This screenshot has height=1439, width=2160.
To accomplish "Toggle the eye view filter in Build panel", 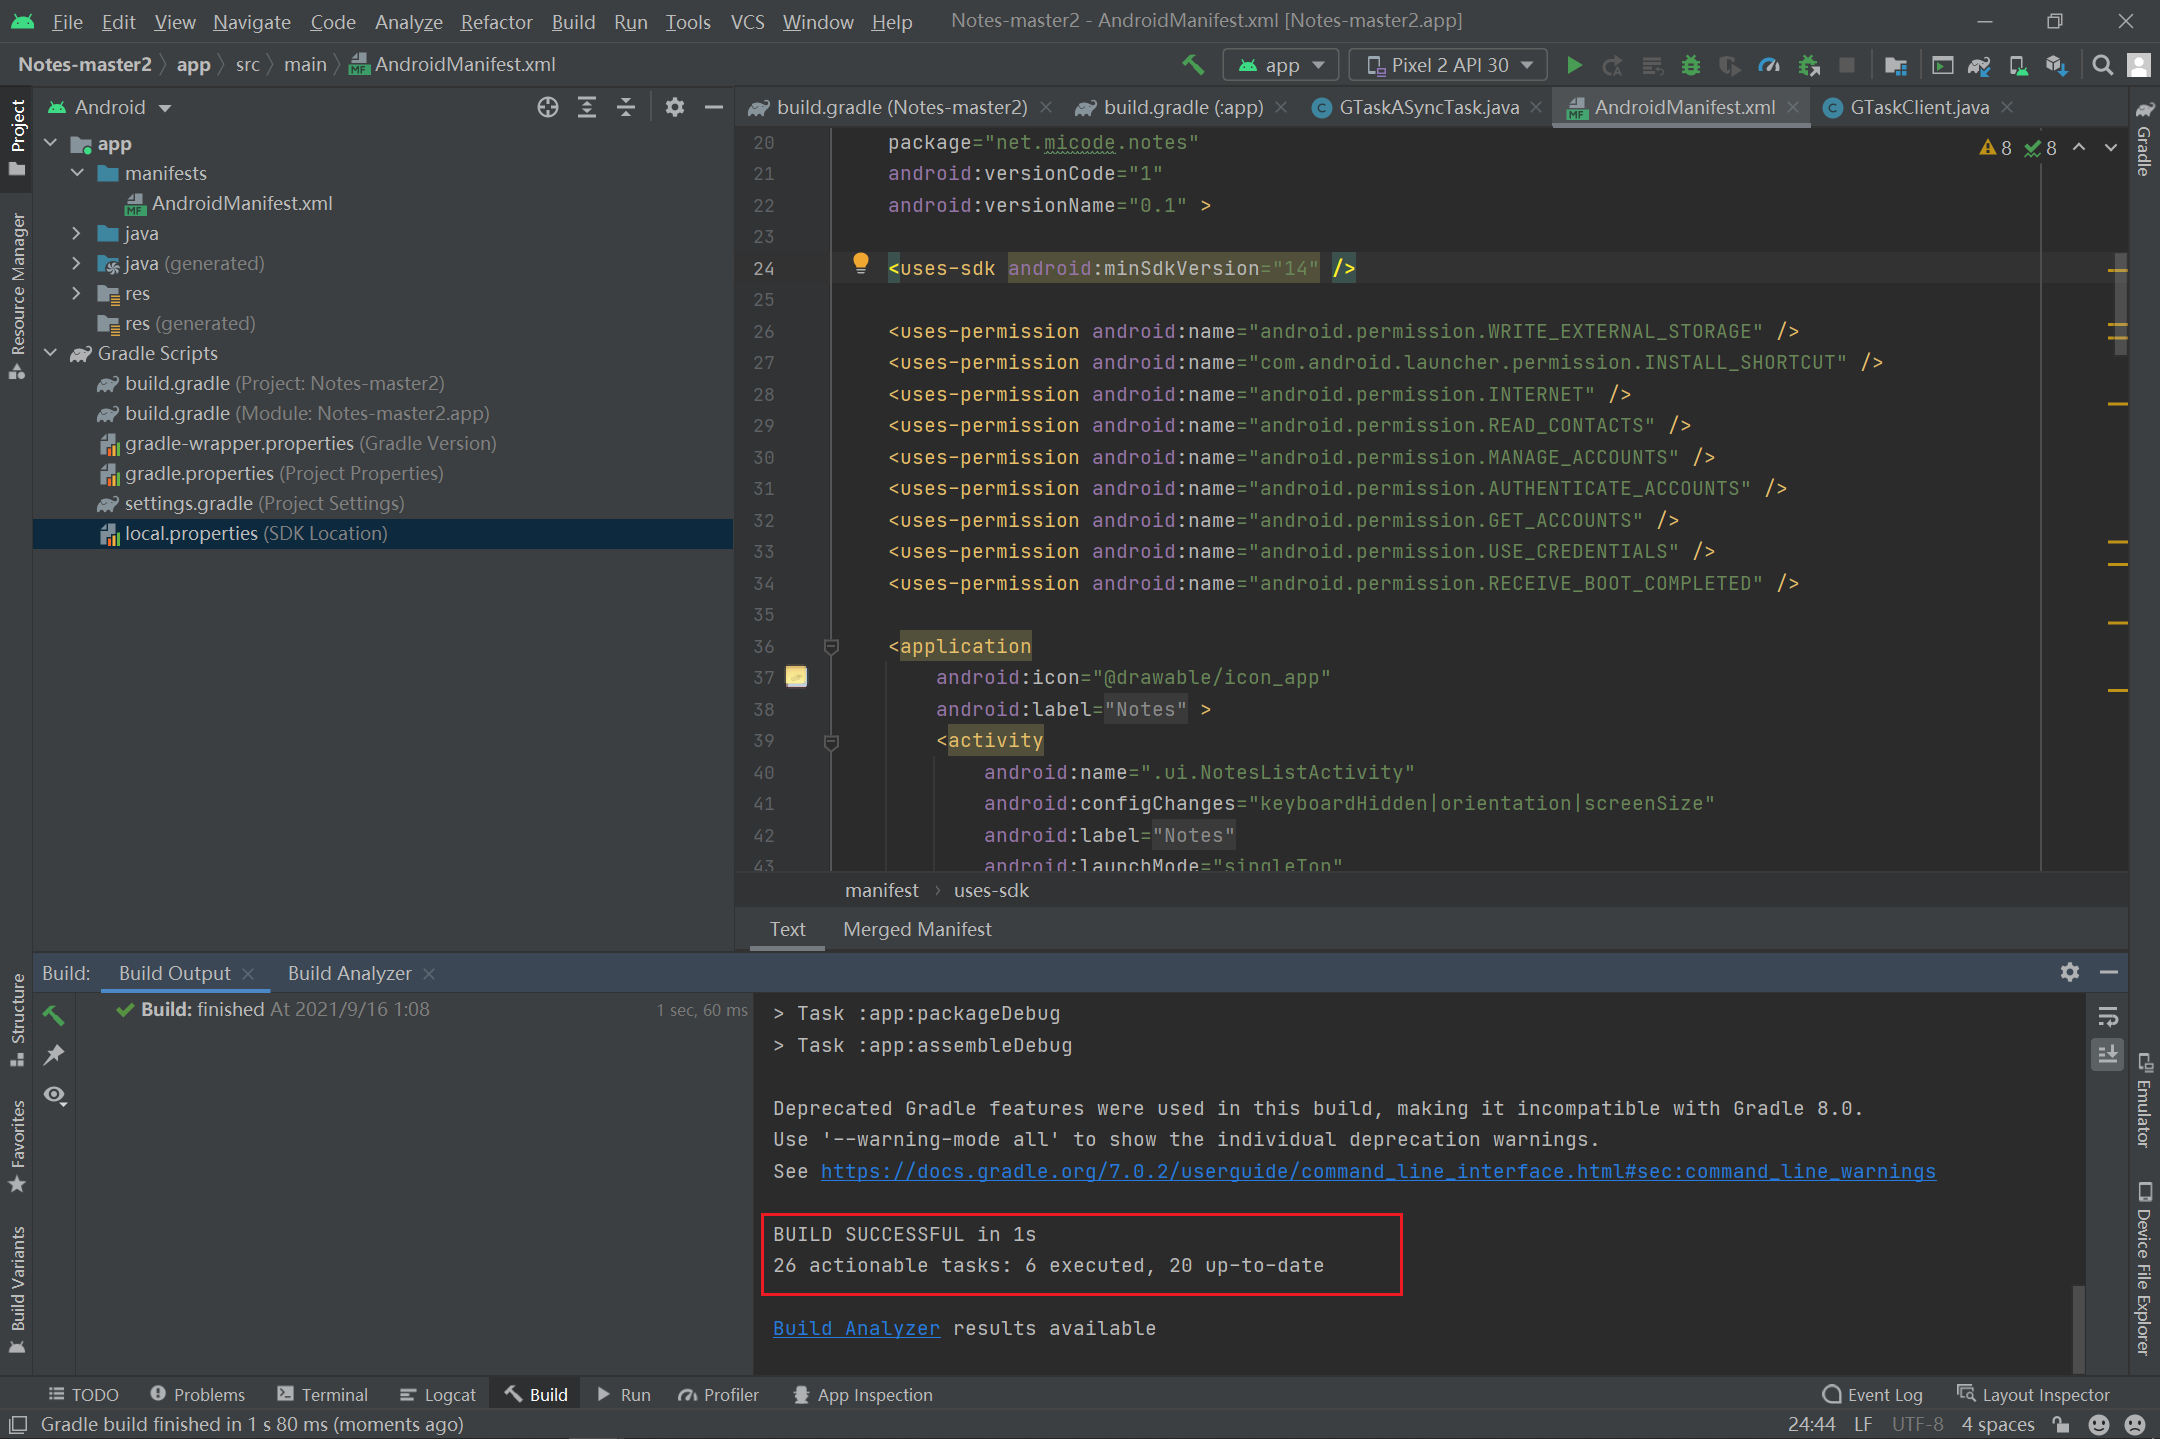I will tap(55, 1096).
